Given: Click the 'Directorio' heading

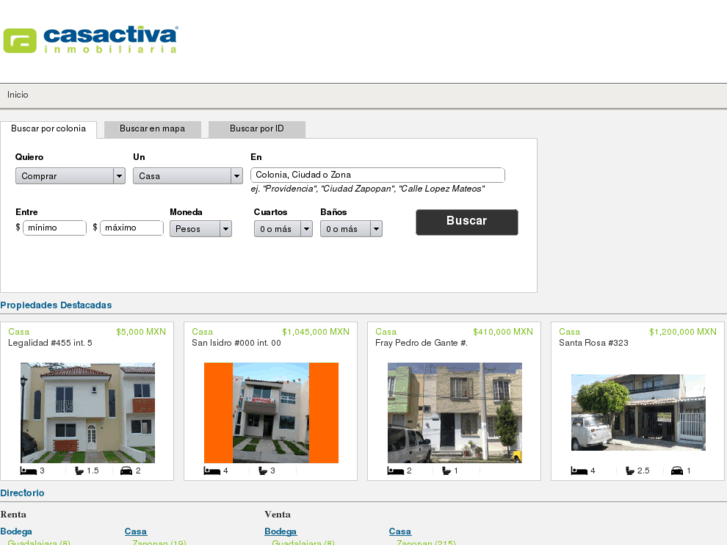Looking at the screenshot, I should pyautogui.click(x=22, y=493).
